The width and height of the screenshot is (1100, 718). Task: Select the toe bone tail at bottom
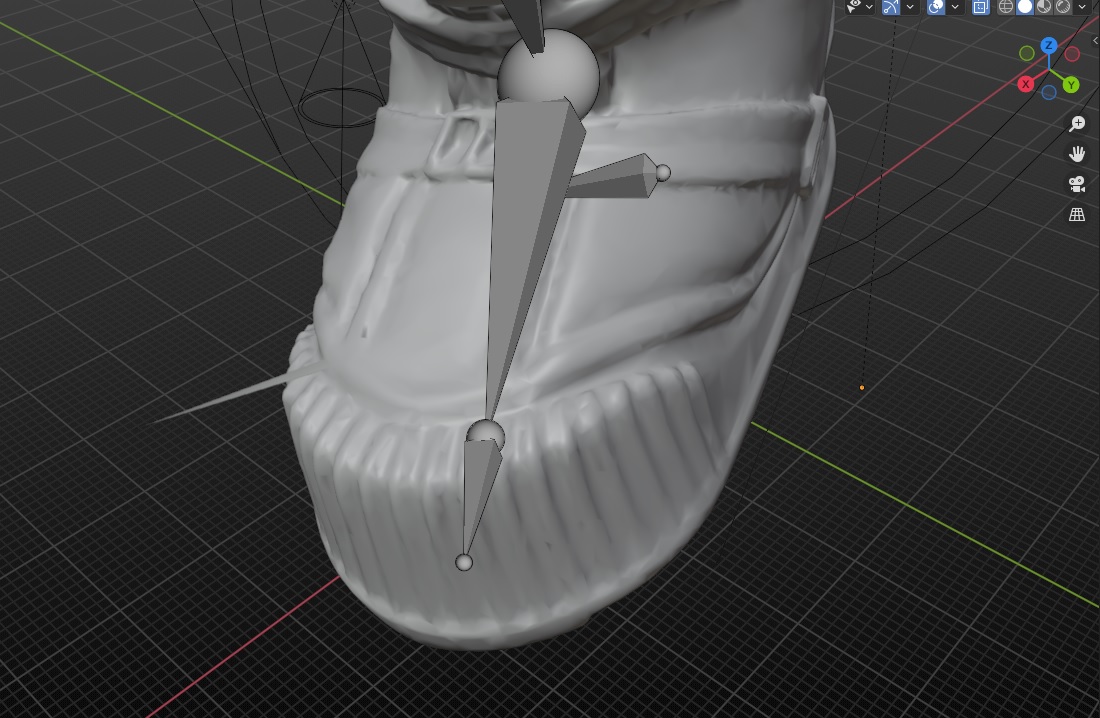pos(463,563)
